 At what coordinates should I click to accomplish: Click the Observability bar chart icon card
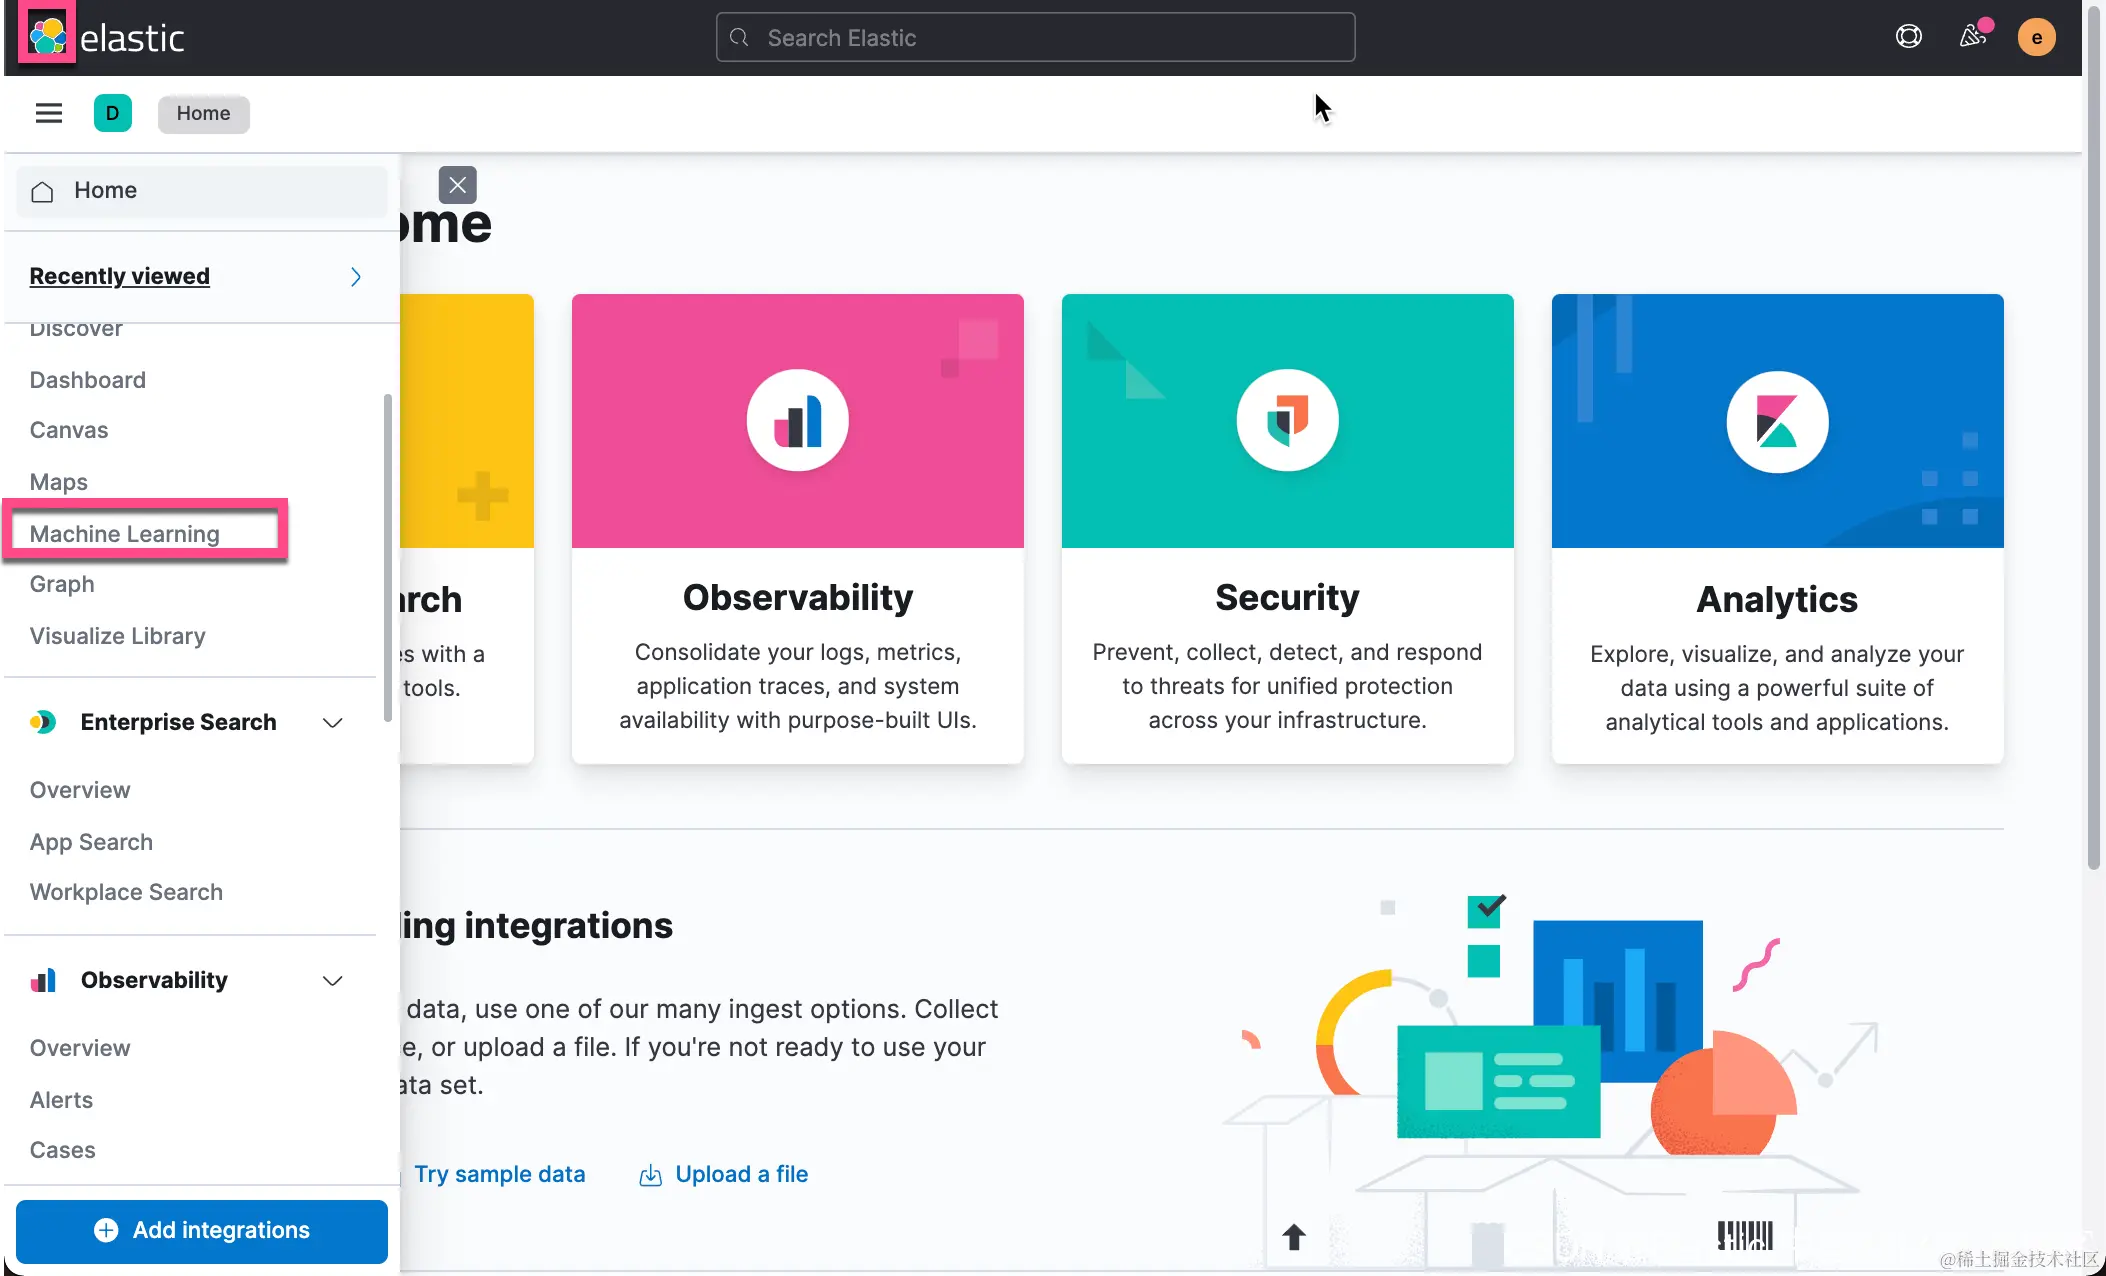[797, 421]
